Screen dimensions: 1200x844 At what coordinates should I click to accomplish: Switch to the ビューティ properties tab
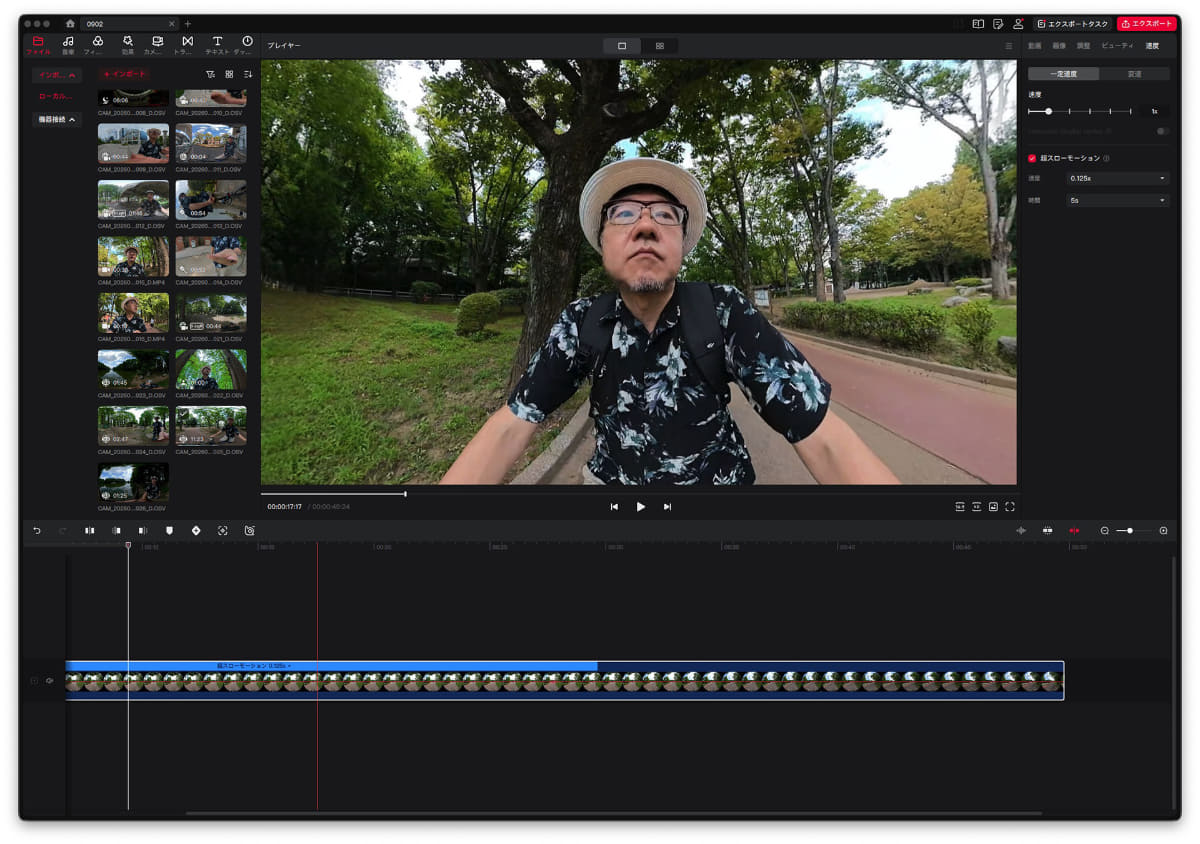click(x=1117, y=46)
